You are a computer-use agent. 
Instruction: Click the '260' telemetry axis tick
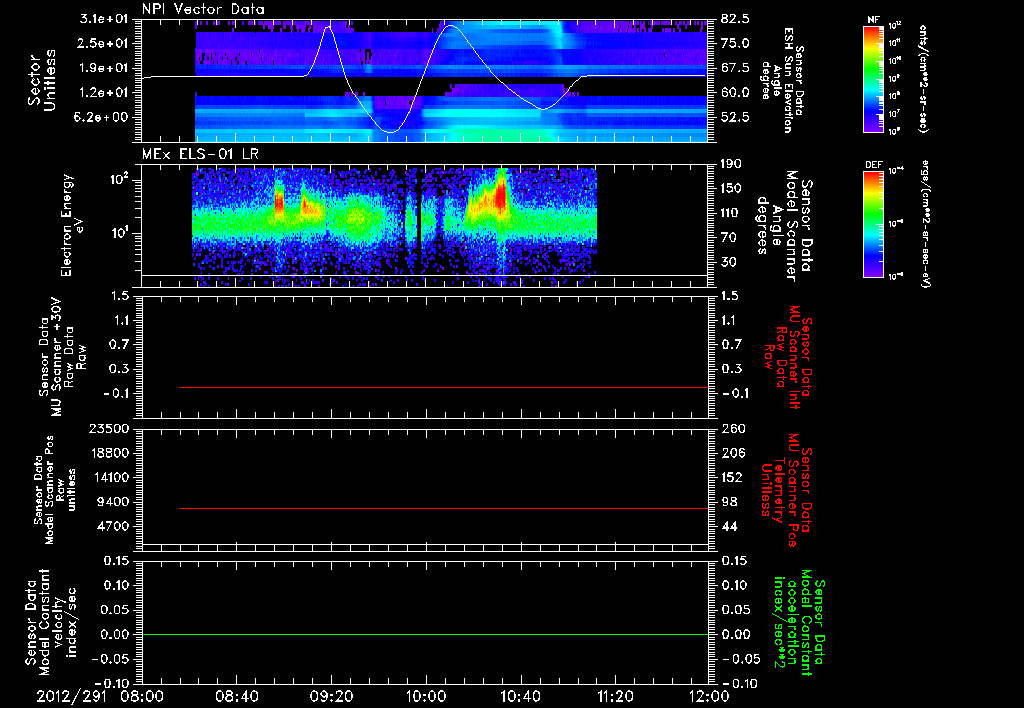pyautogui.click(x=732, y=429)
